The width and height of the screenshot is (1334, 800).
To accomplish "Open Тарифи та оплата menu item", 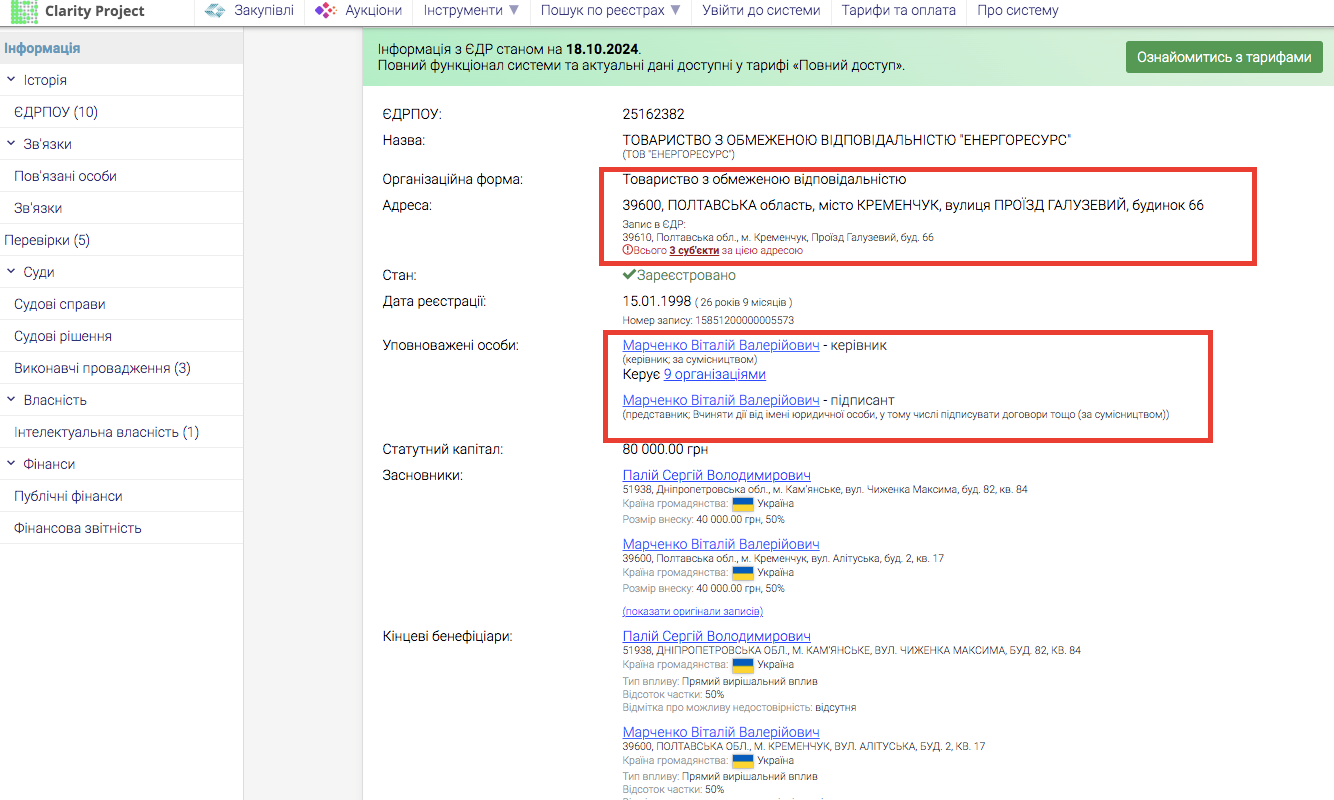I will (x=898, y=11).
